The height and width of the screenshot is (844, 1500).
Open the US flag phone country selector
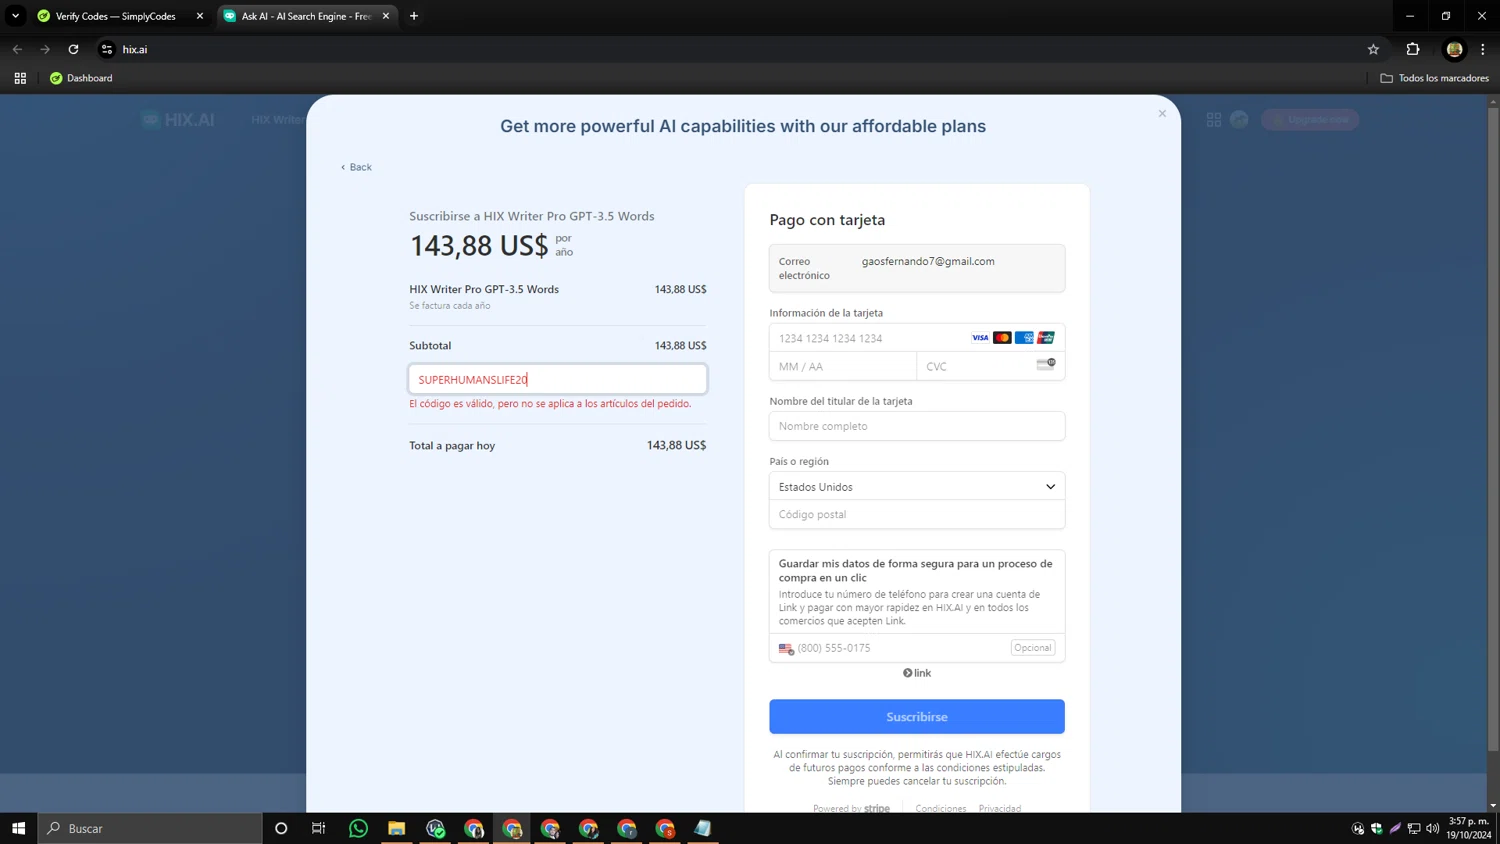coord(786,648)
